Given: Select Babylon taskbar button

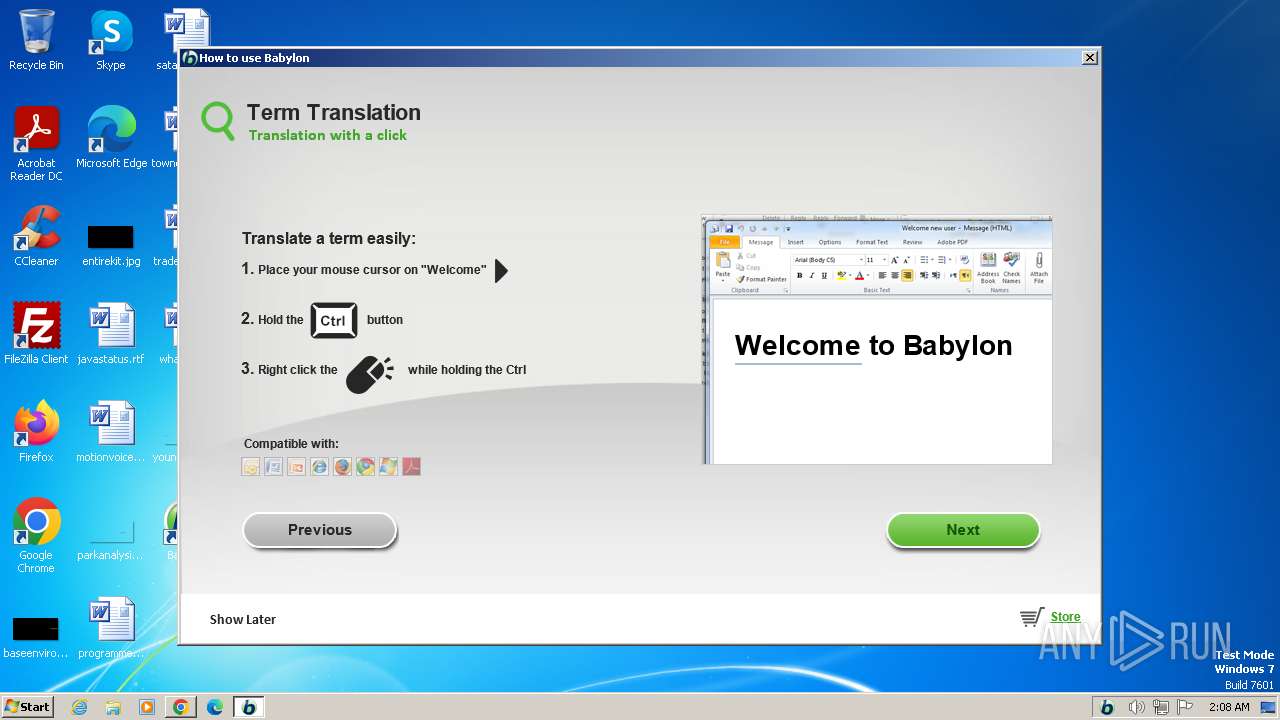Looking at the screenshot, I should coord(249,707).
